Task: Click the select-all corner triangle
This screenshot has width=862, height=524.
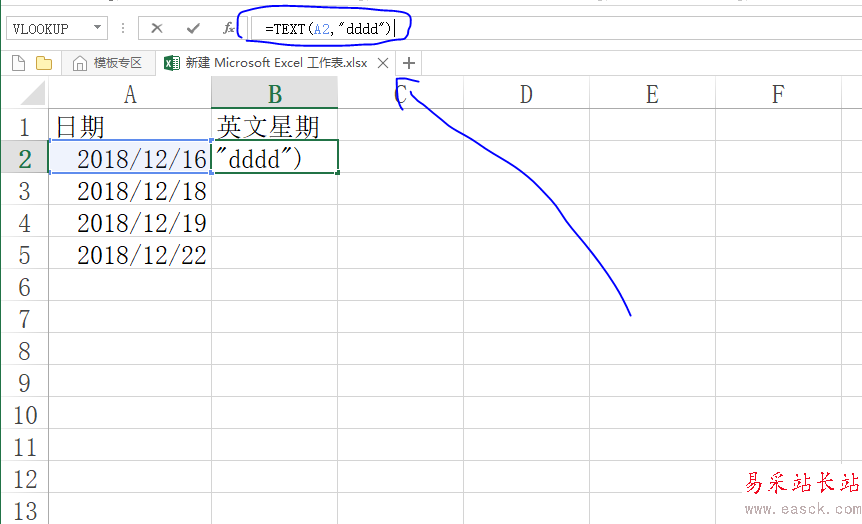Action: click(32, 93)
